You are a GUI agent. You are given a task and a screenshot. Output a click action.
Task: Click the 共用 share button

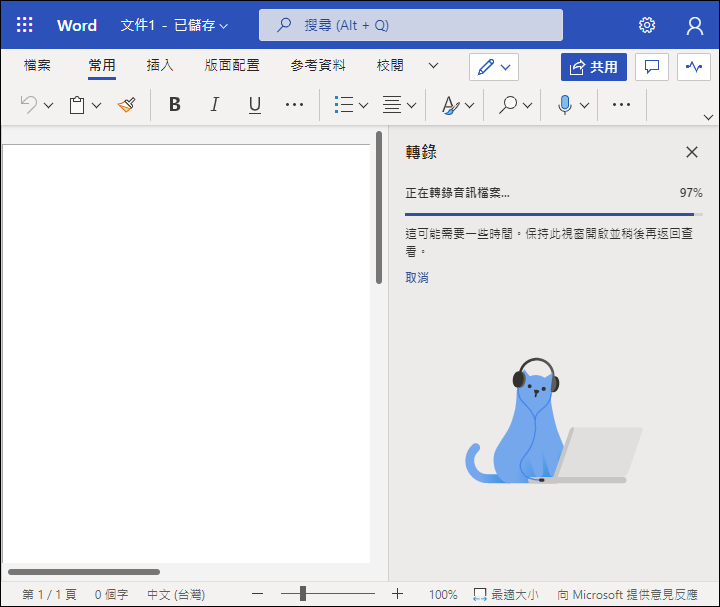click(594, 67)
